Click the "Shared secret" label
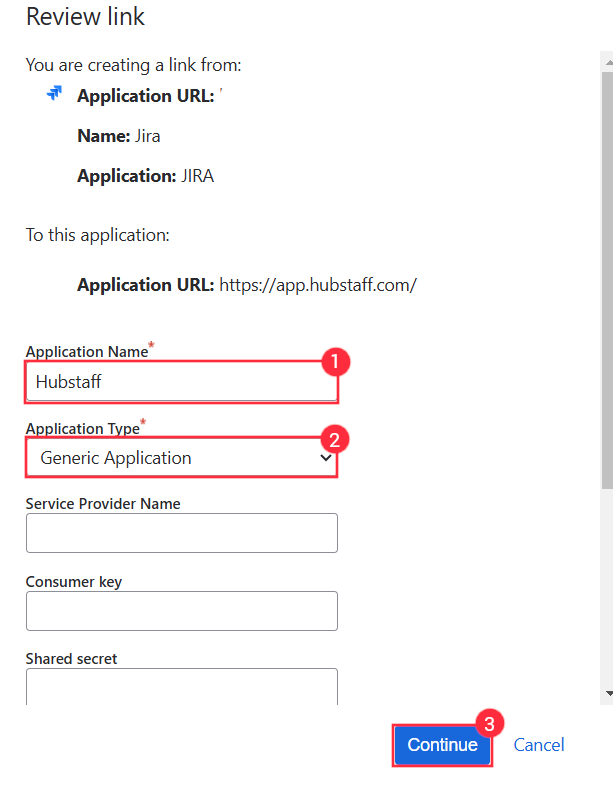This screenshot has width=613, height=792. tap(71, 659)
